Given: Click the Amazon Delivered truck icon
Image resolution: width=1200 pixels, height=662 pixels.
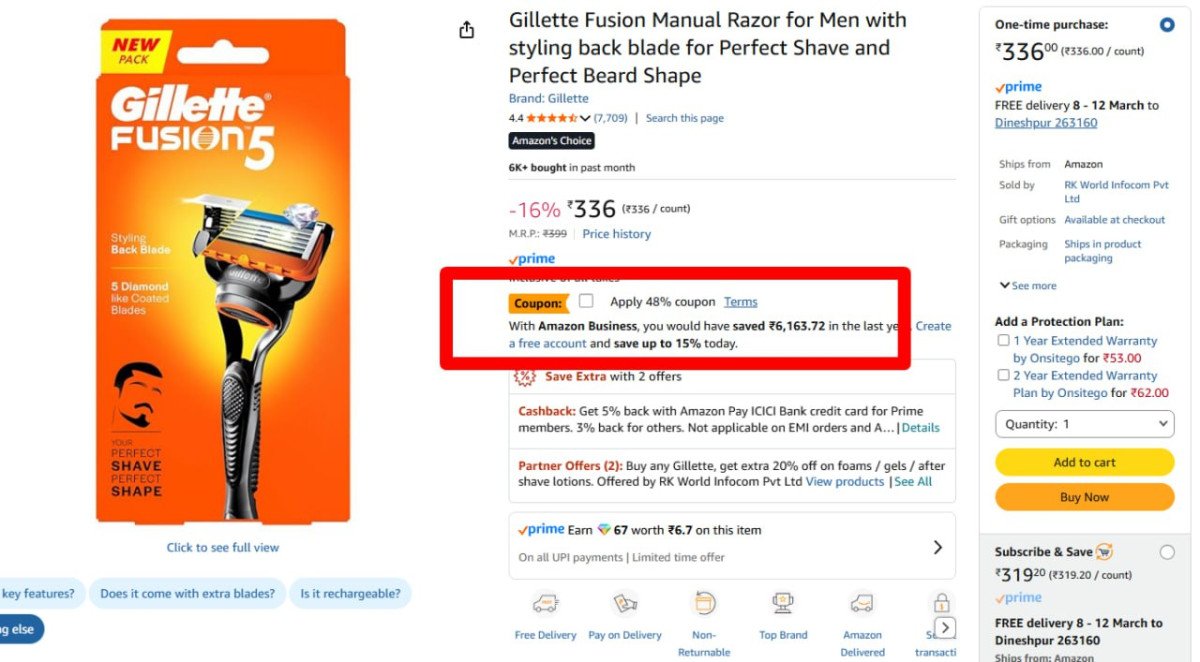Looking at the screenshot, I should pyautogui.click(x=862, y=604).
